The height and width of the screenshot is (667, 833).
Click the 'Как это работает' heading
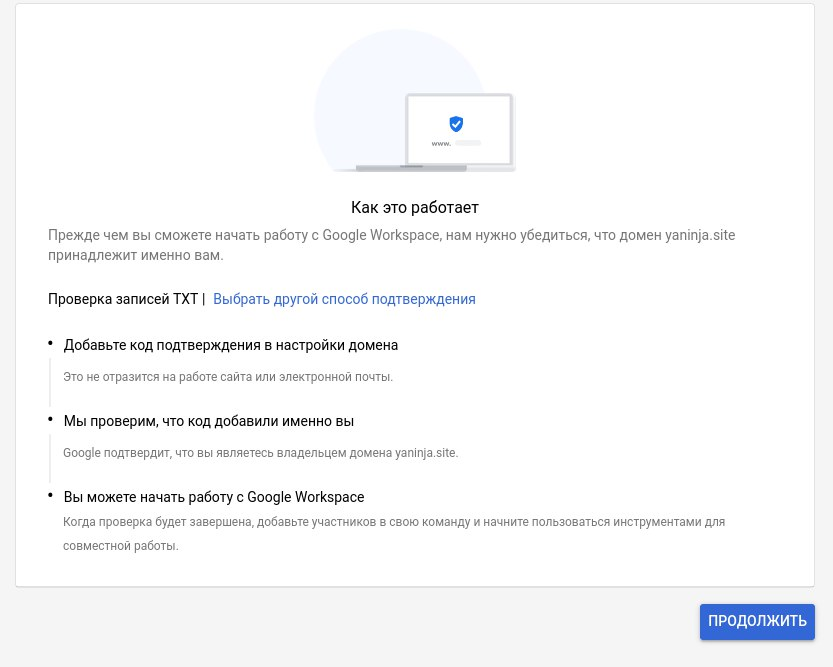pos(415,208)
